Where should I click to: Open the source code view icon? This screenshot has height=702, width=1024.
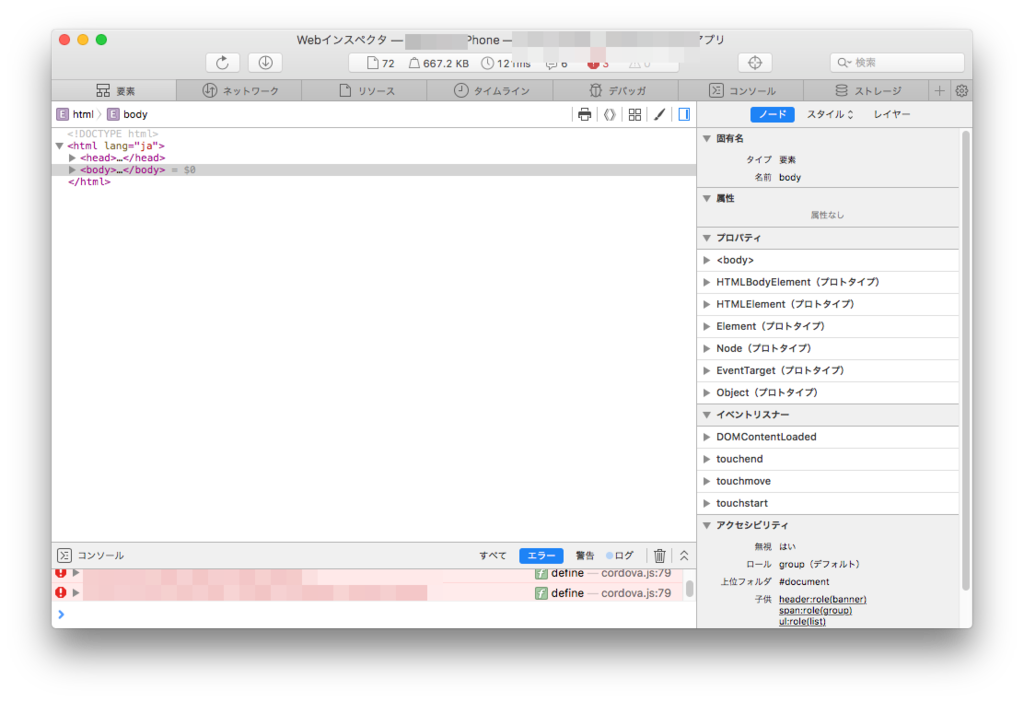click(x=609, y=114)
